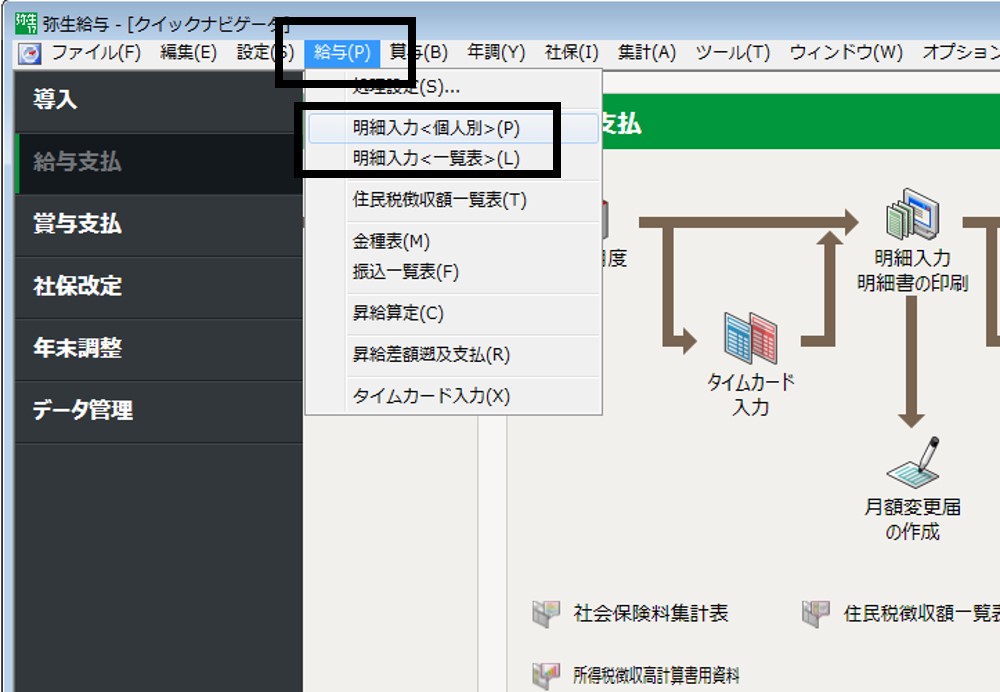
Task: Open the 社保(I) menu
Action: tap(571, 52)
